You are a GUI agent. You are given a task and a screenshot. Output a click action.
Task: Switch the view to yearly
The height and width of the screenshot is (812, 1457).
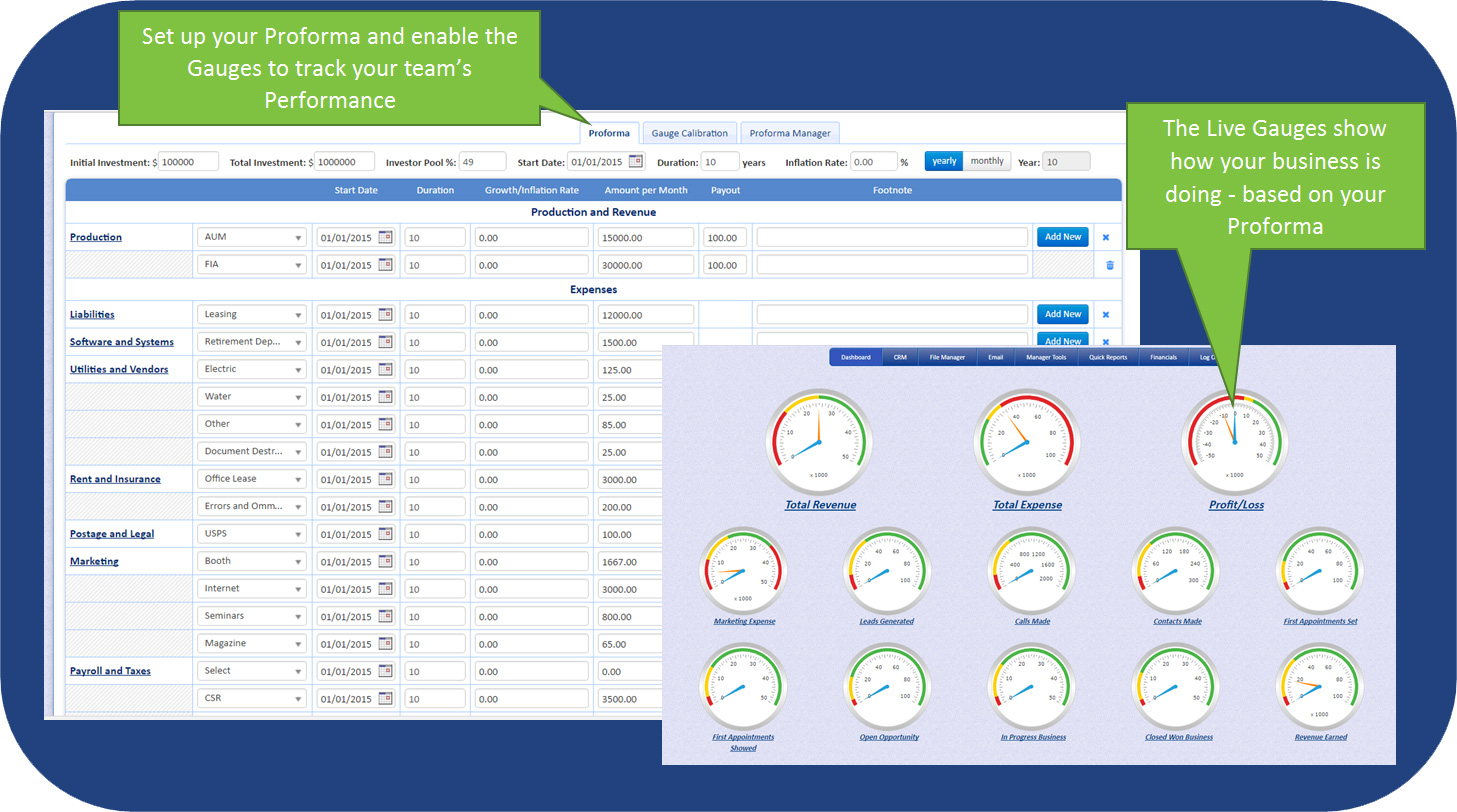click(x=944, y=161)
